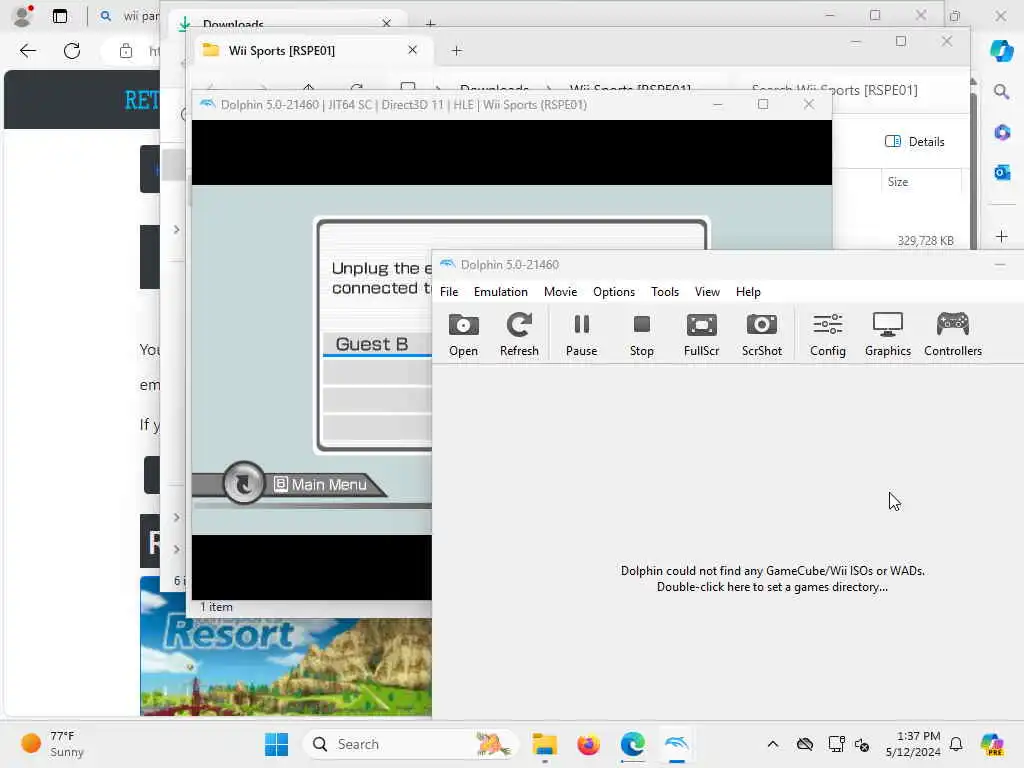The height and width of the screenshot is (768, 1024).
Task: Show hidden system tray icons
Action: [773, 744]
